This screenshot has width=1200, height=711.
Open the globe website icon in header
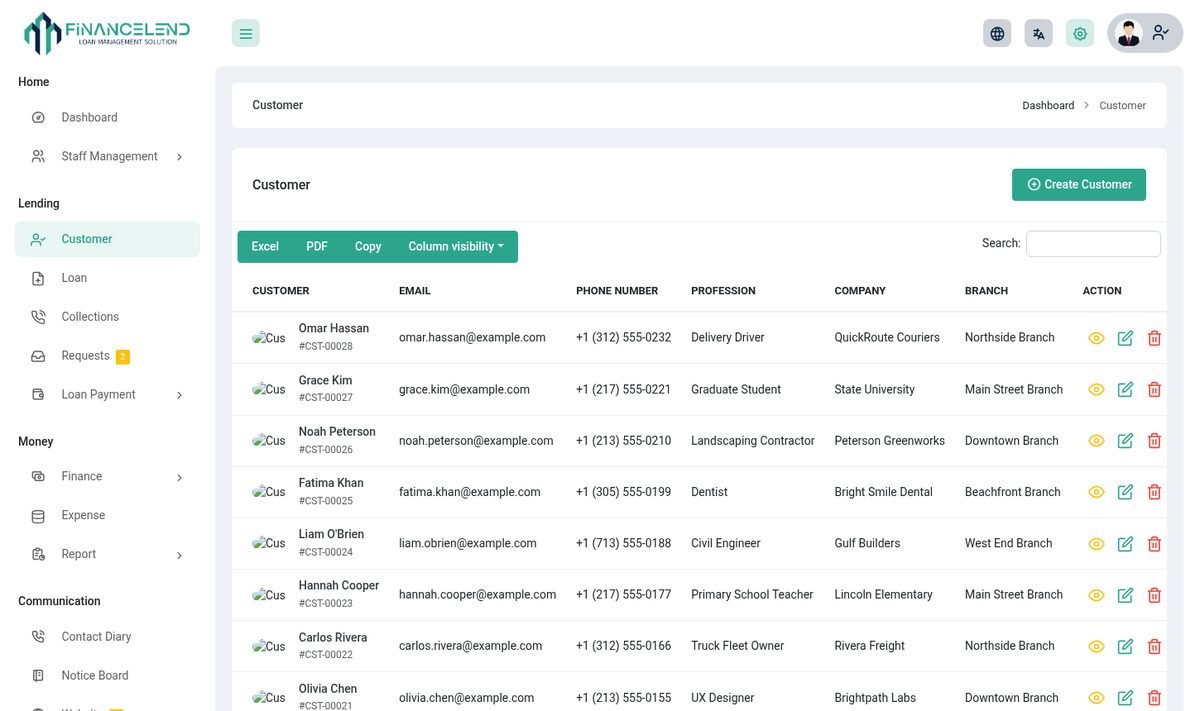click(x=997, y=33)
